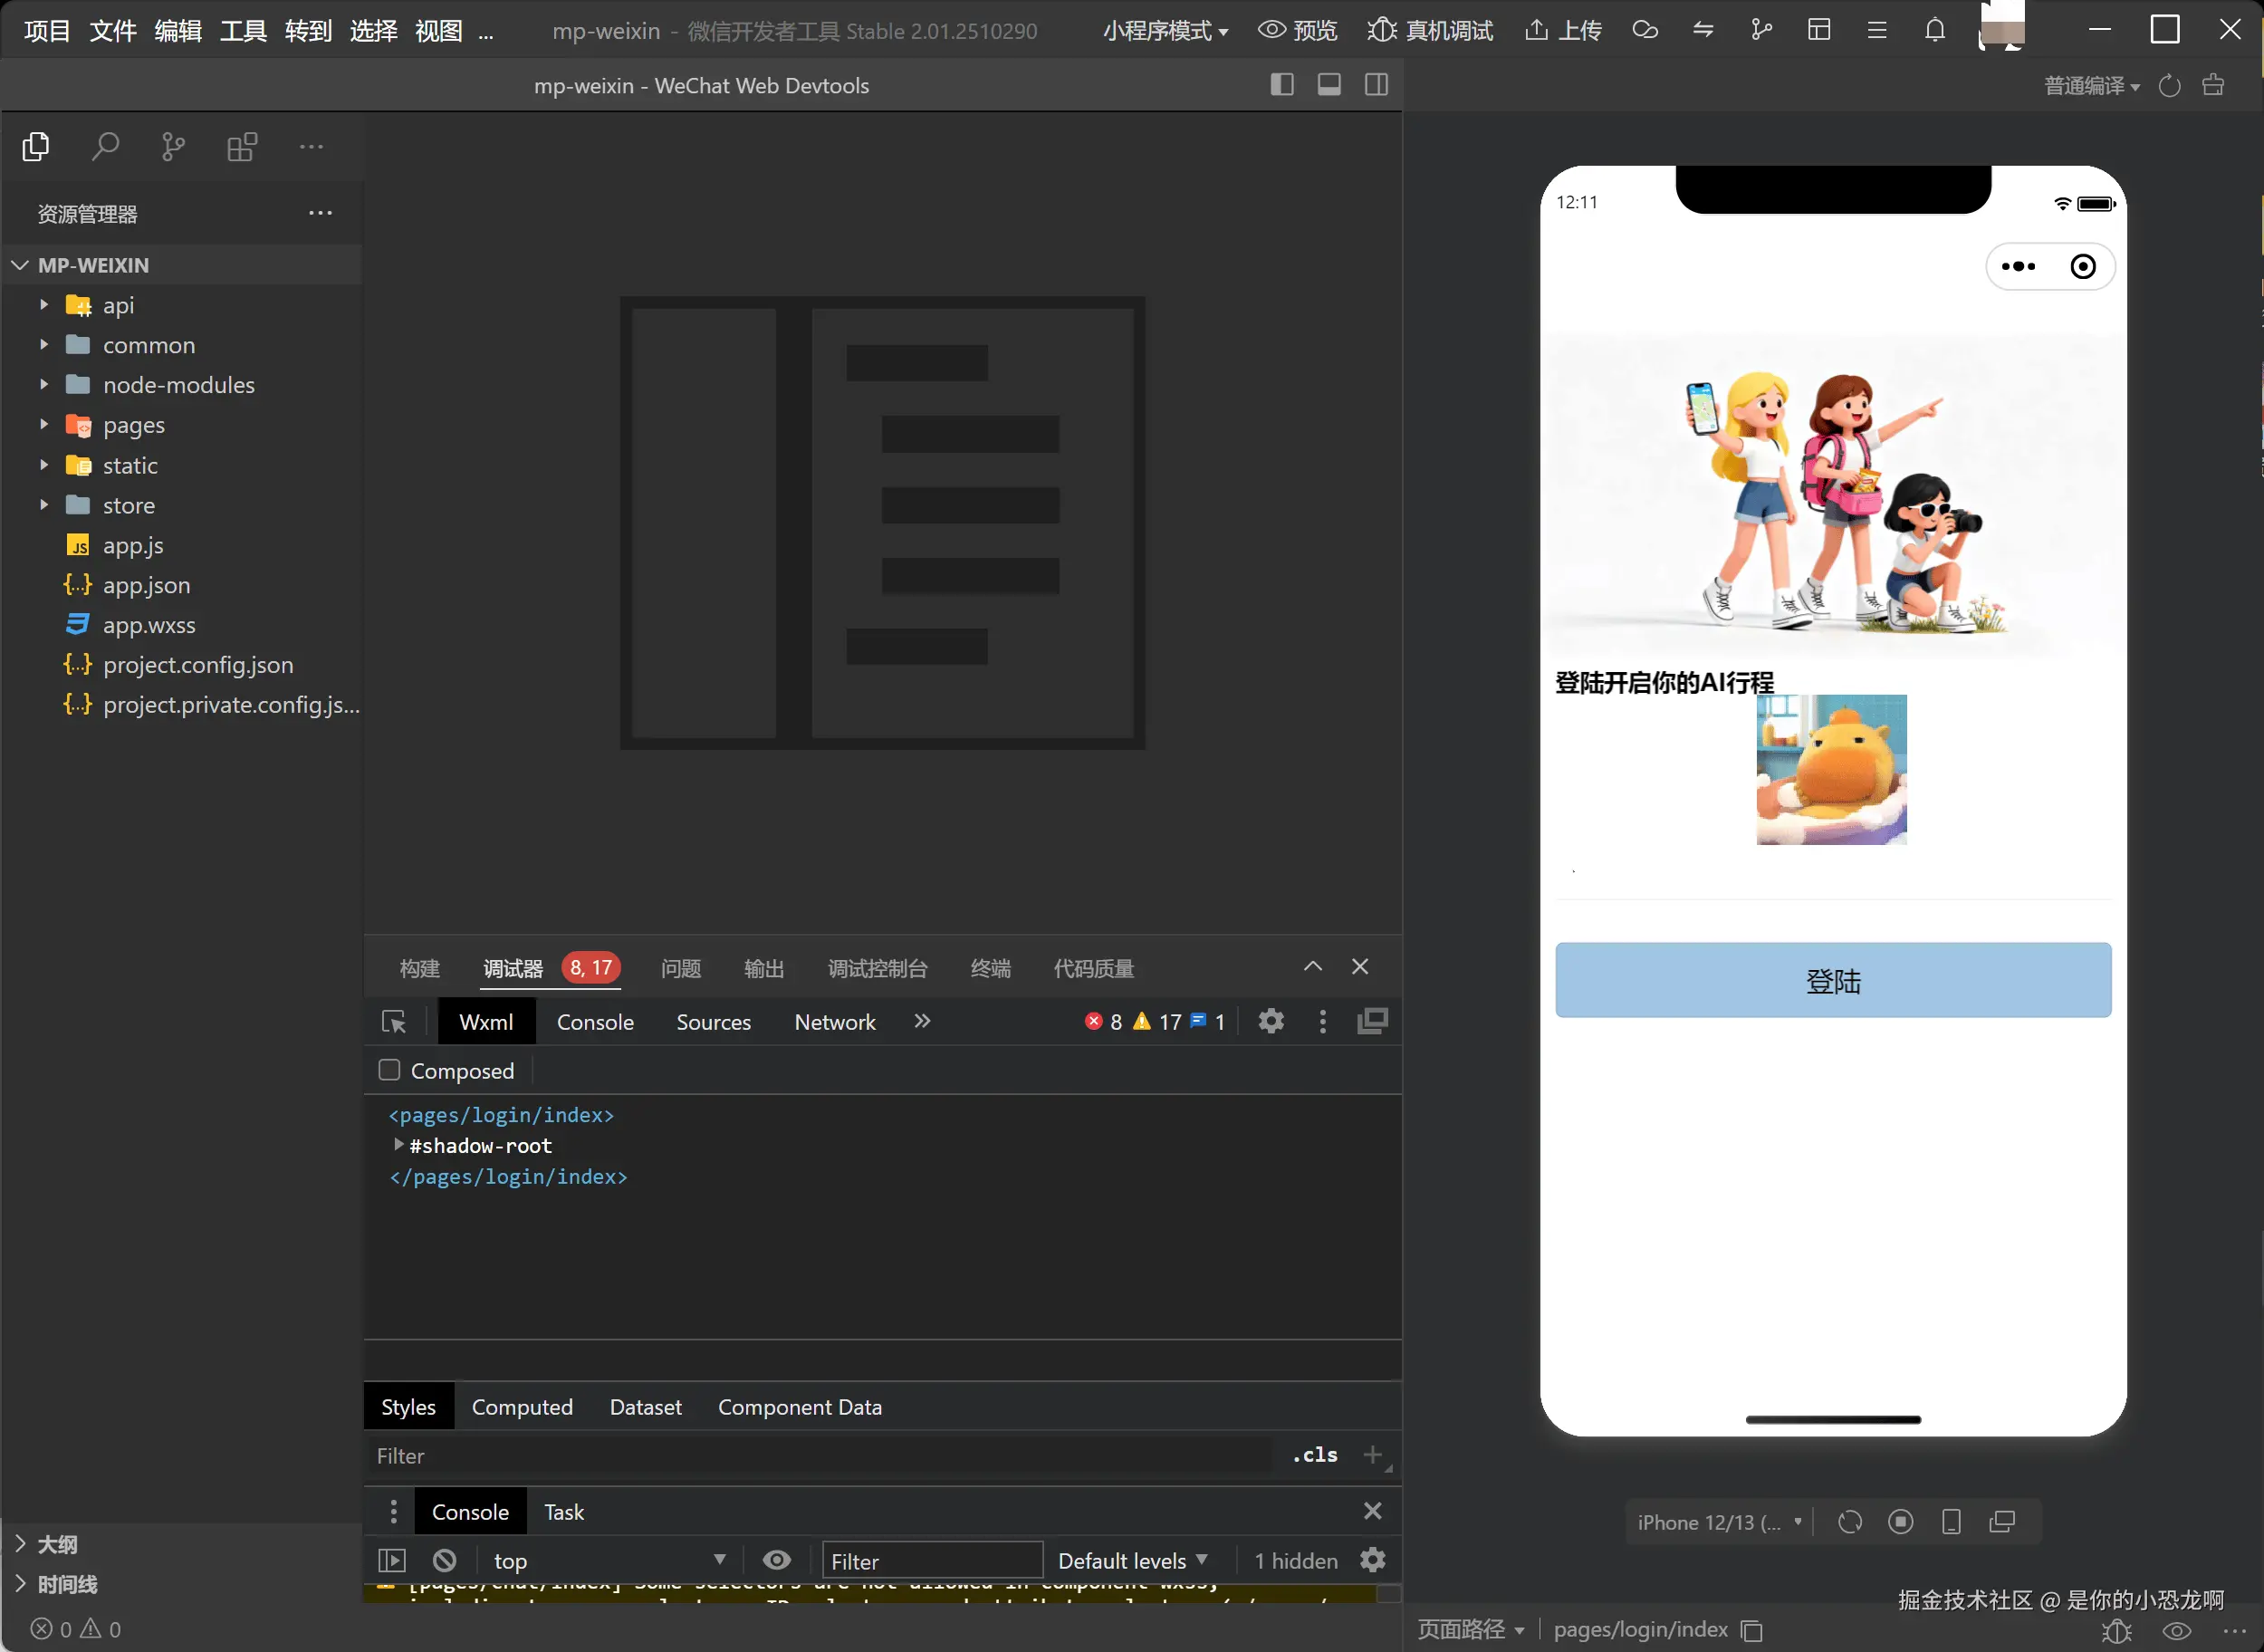Open the Default levels dropdown
2264x1652 pixels.
[1132, 1560]
